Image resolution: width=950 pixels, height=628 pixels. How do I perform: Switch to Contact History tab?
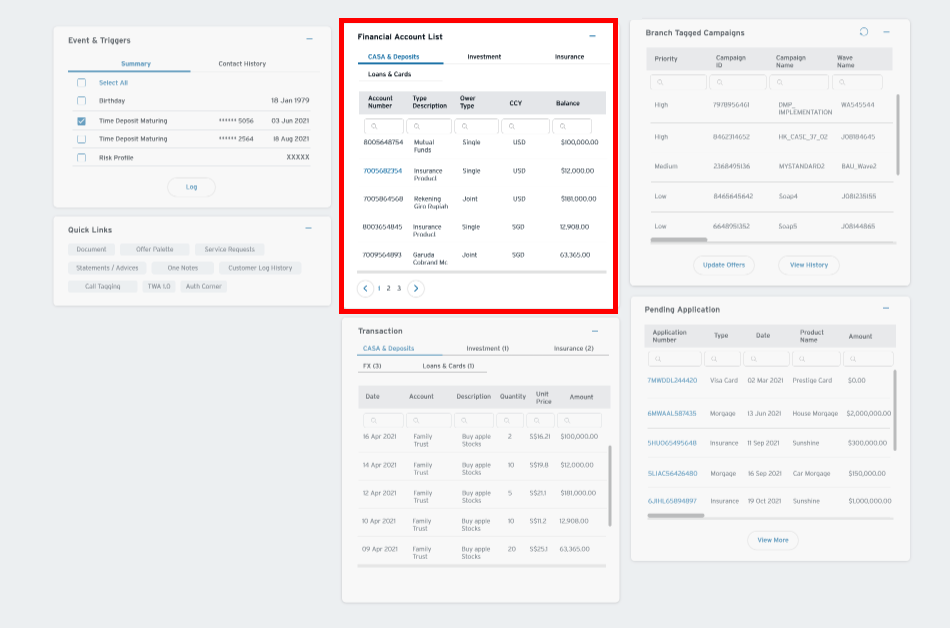pyautogui.click(x=242, y=64)
